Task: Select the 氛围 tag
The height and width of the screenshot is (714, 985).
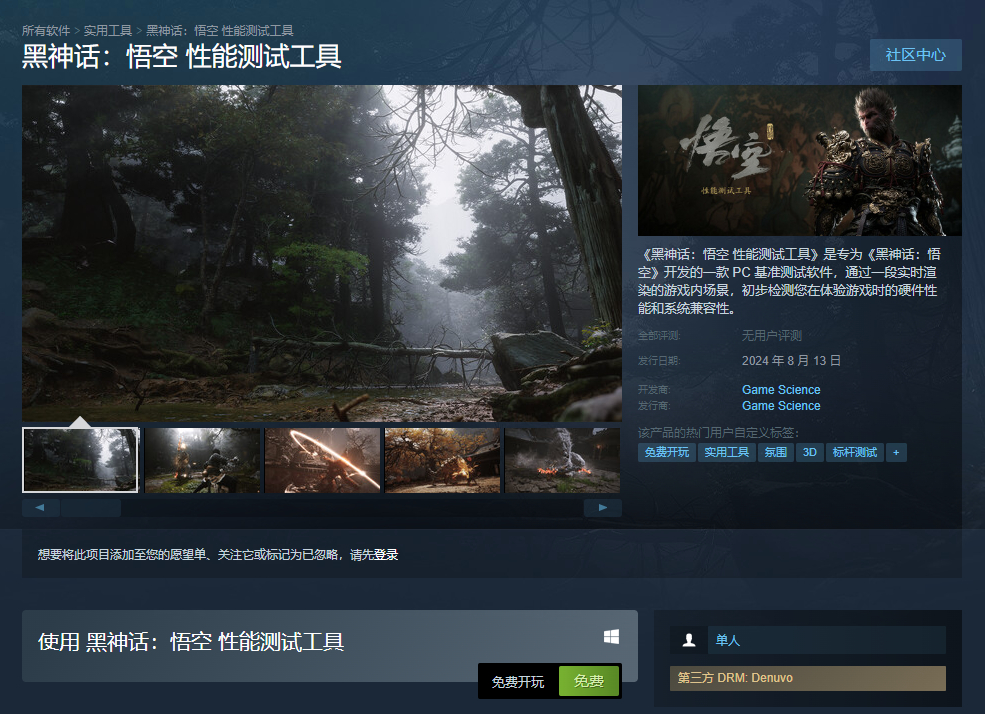Action: [x=775, y=452]
